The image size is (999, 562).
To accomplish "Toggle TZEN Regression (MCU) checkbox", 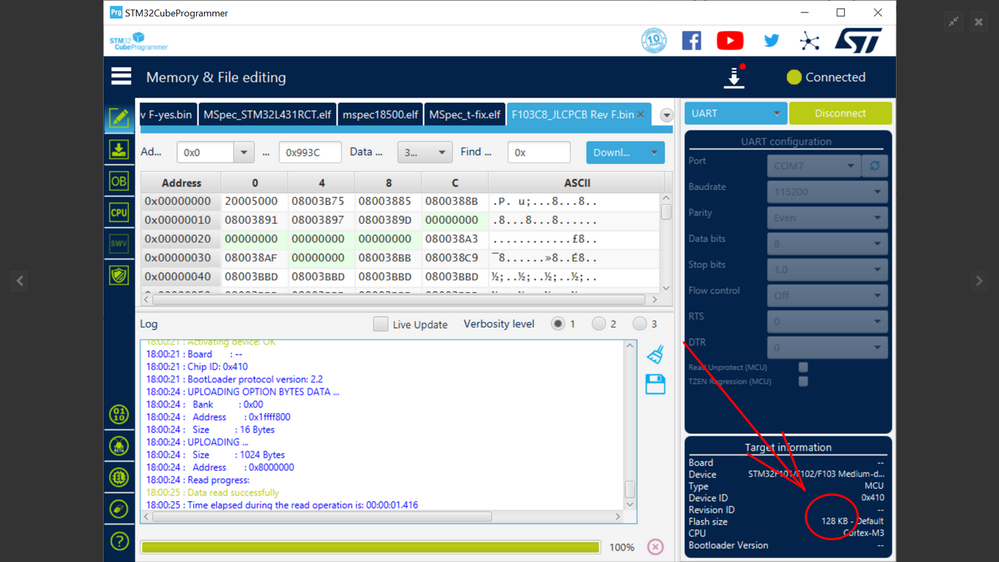I will pyautogui.click(x=803, y=381).
